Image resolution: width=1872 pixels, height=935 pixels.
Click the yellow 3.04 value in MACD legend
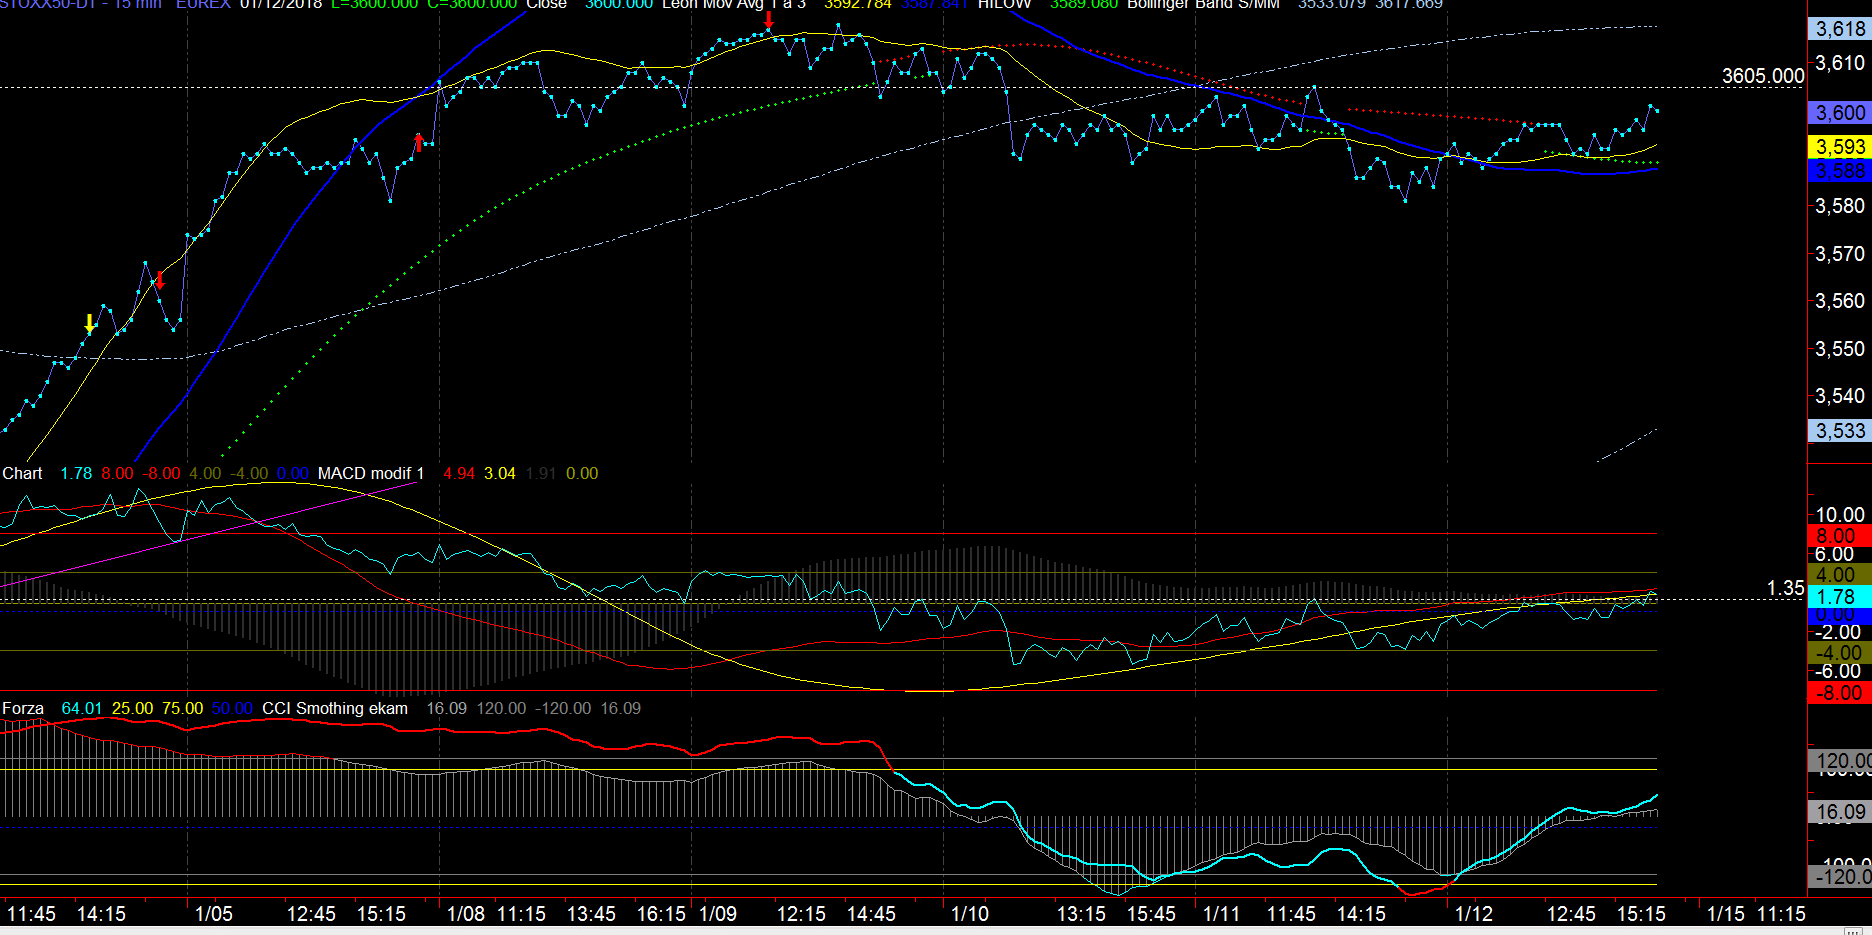[500, 473]
